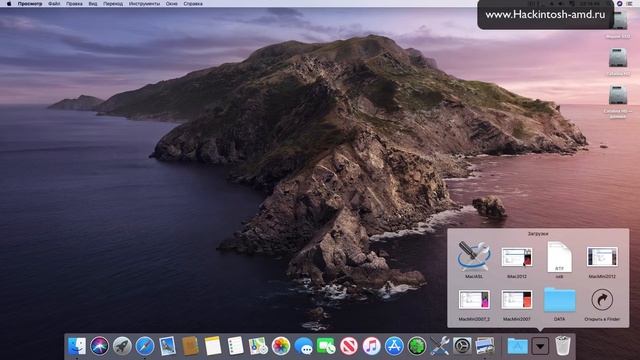Select the middle hard drive desktop icon
The height and width of the screenshot is (360, 640).
point(618,58)
